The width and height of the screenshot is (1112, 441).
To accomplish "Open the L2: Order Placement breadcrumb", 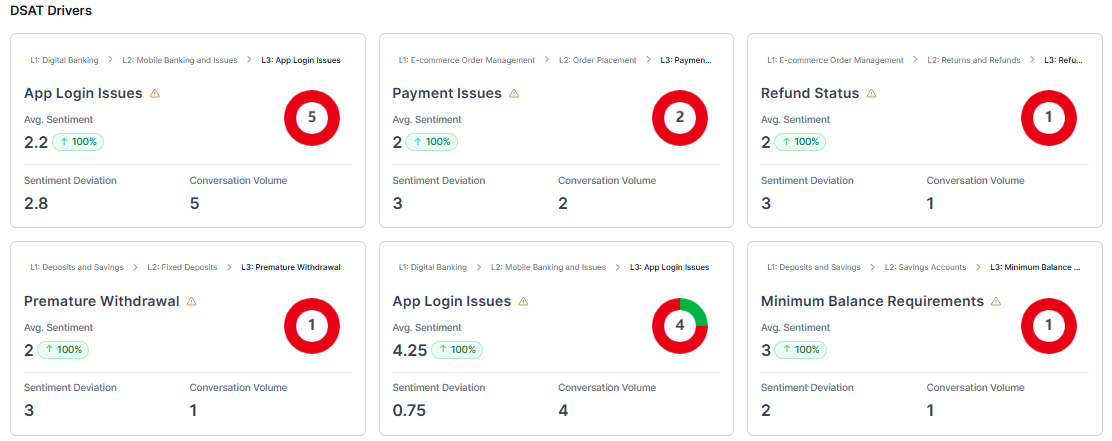I will pos(597,60).
